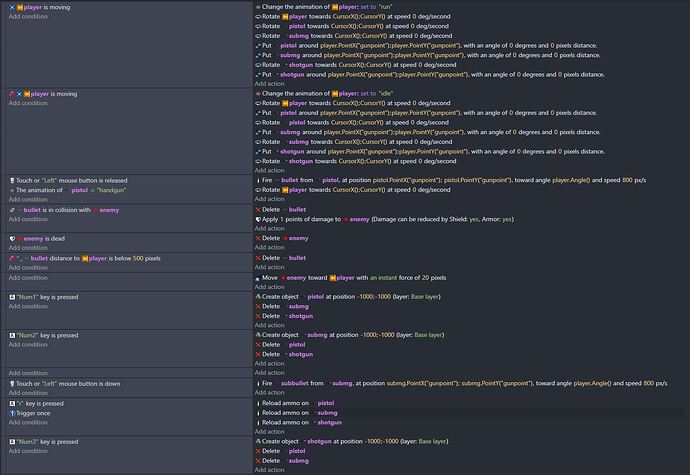
Task: Click the Trigger once condition icon
Action: (9, 413)
